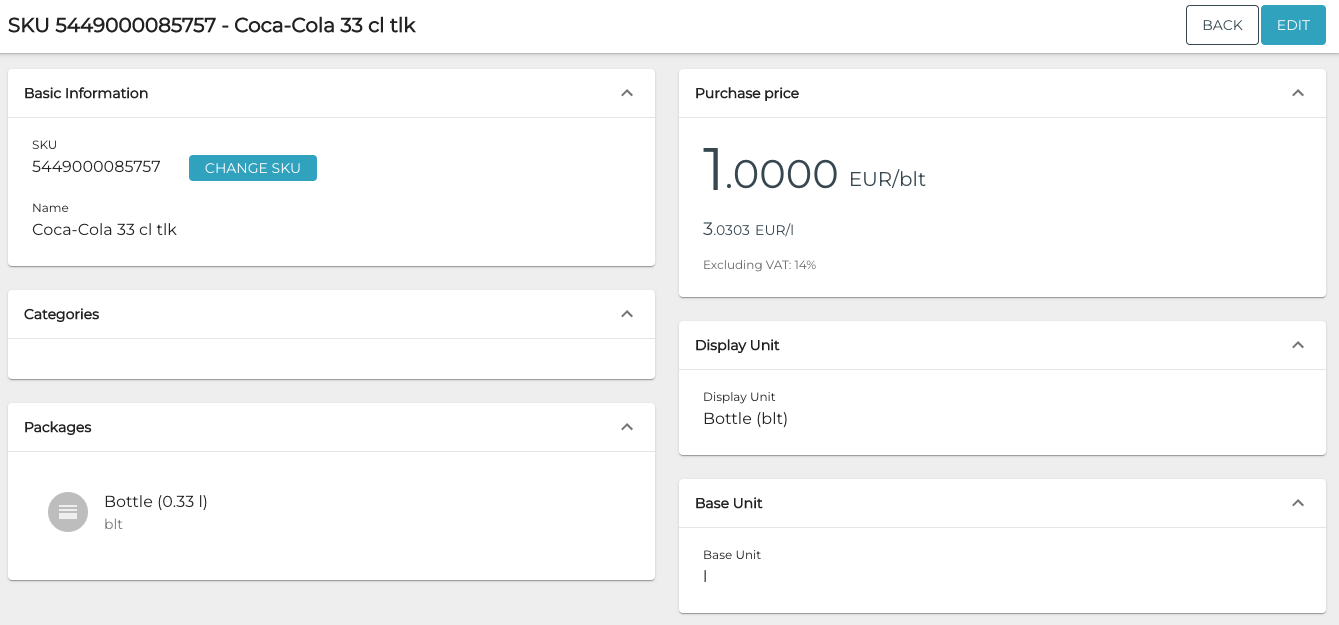Click the CHANGE SKU button
This screenshot has width=1339, height=625.
point(252,168)
